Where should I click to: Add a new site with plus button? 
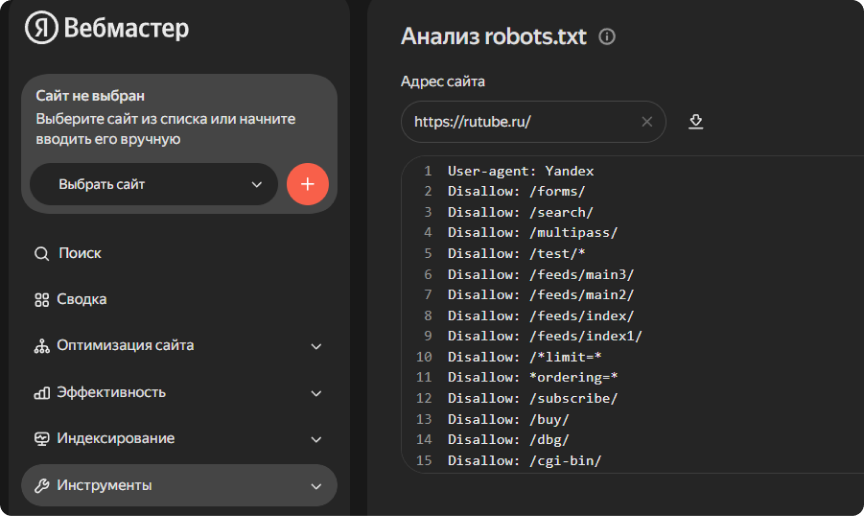[x=307, y=184]
